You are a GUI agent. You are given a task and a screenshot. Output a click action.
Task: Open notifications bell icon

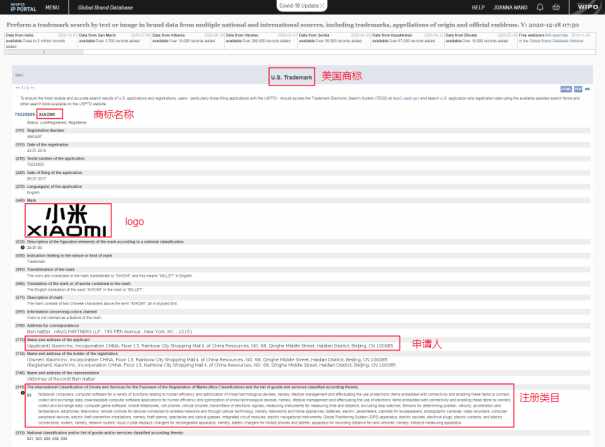(540, 7)
